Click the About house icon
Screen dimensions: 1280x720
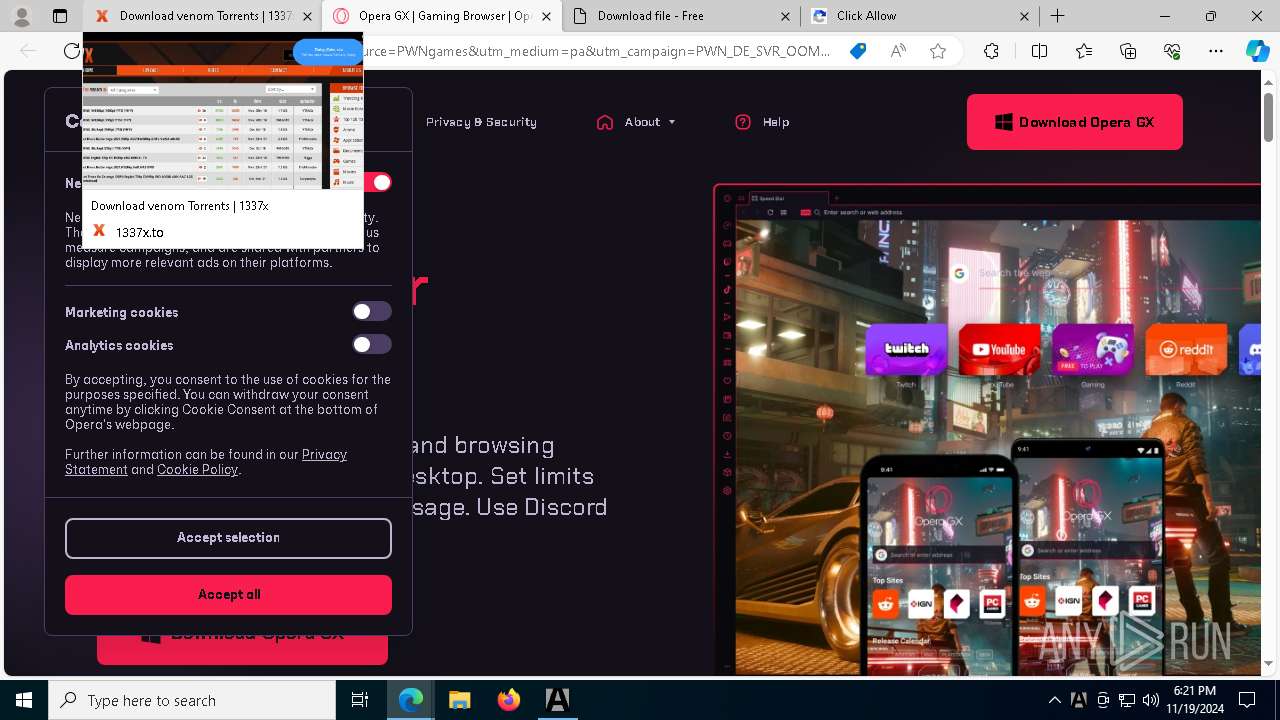[x=604, y=122]
